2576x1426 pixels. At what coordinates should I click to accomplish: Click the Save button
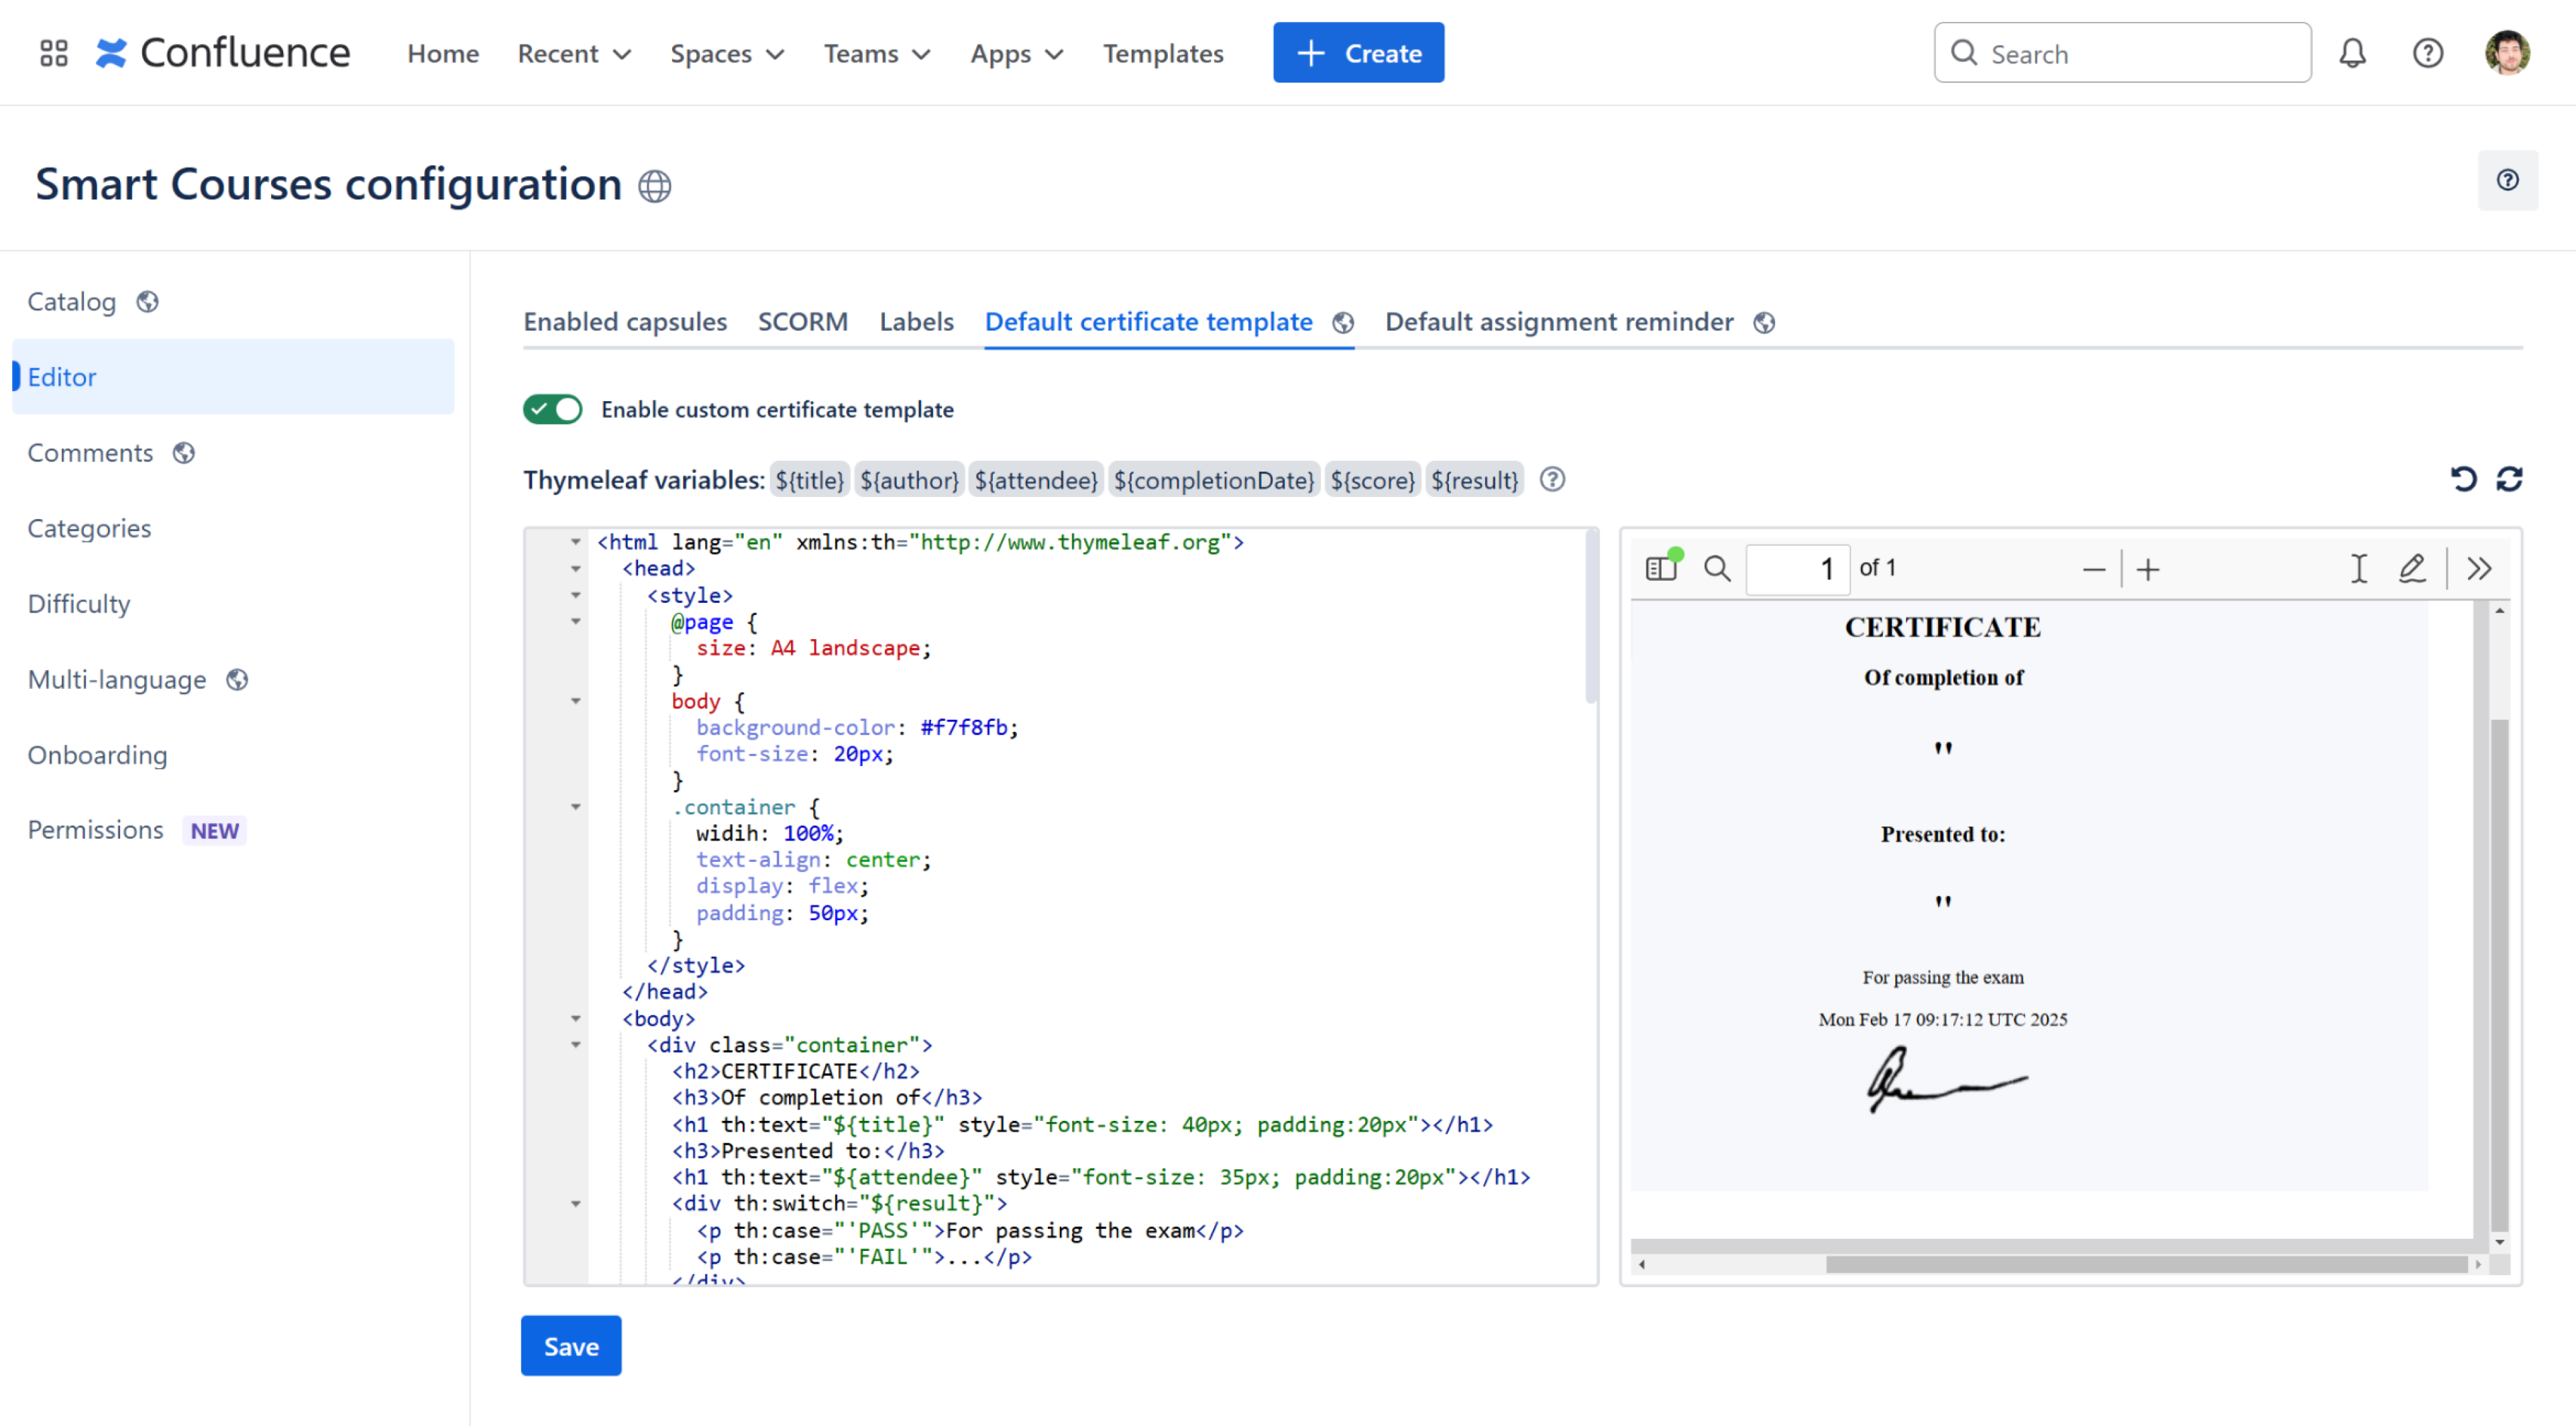click(570, 1346)
